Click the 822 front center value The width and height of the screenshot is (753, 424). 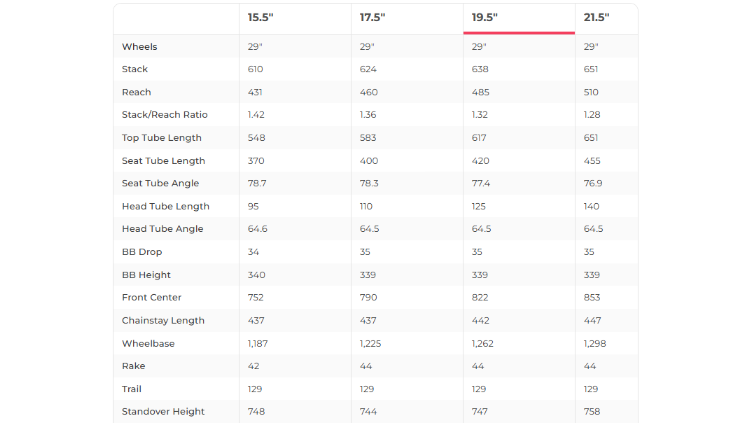pos(481,297)
